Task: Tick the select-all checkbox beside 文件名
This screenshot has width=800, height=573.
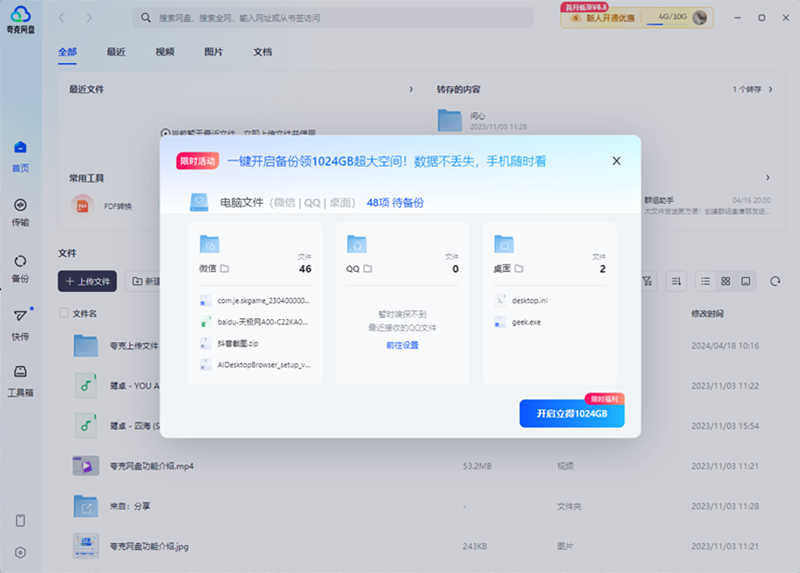Action: (x=65, y=313)
